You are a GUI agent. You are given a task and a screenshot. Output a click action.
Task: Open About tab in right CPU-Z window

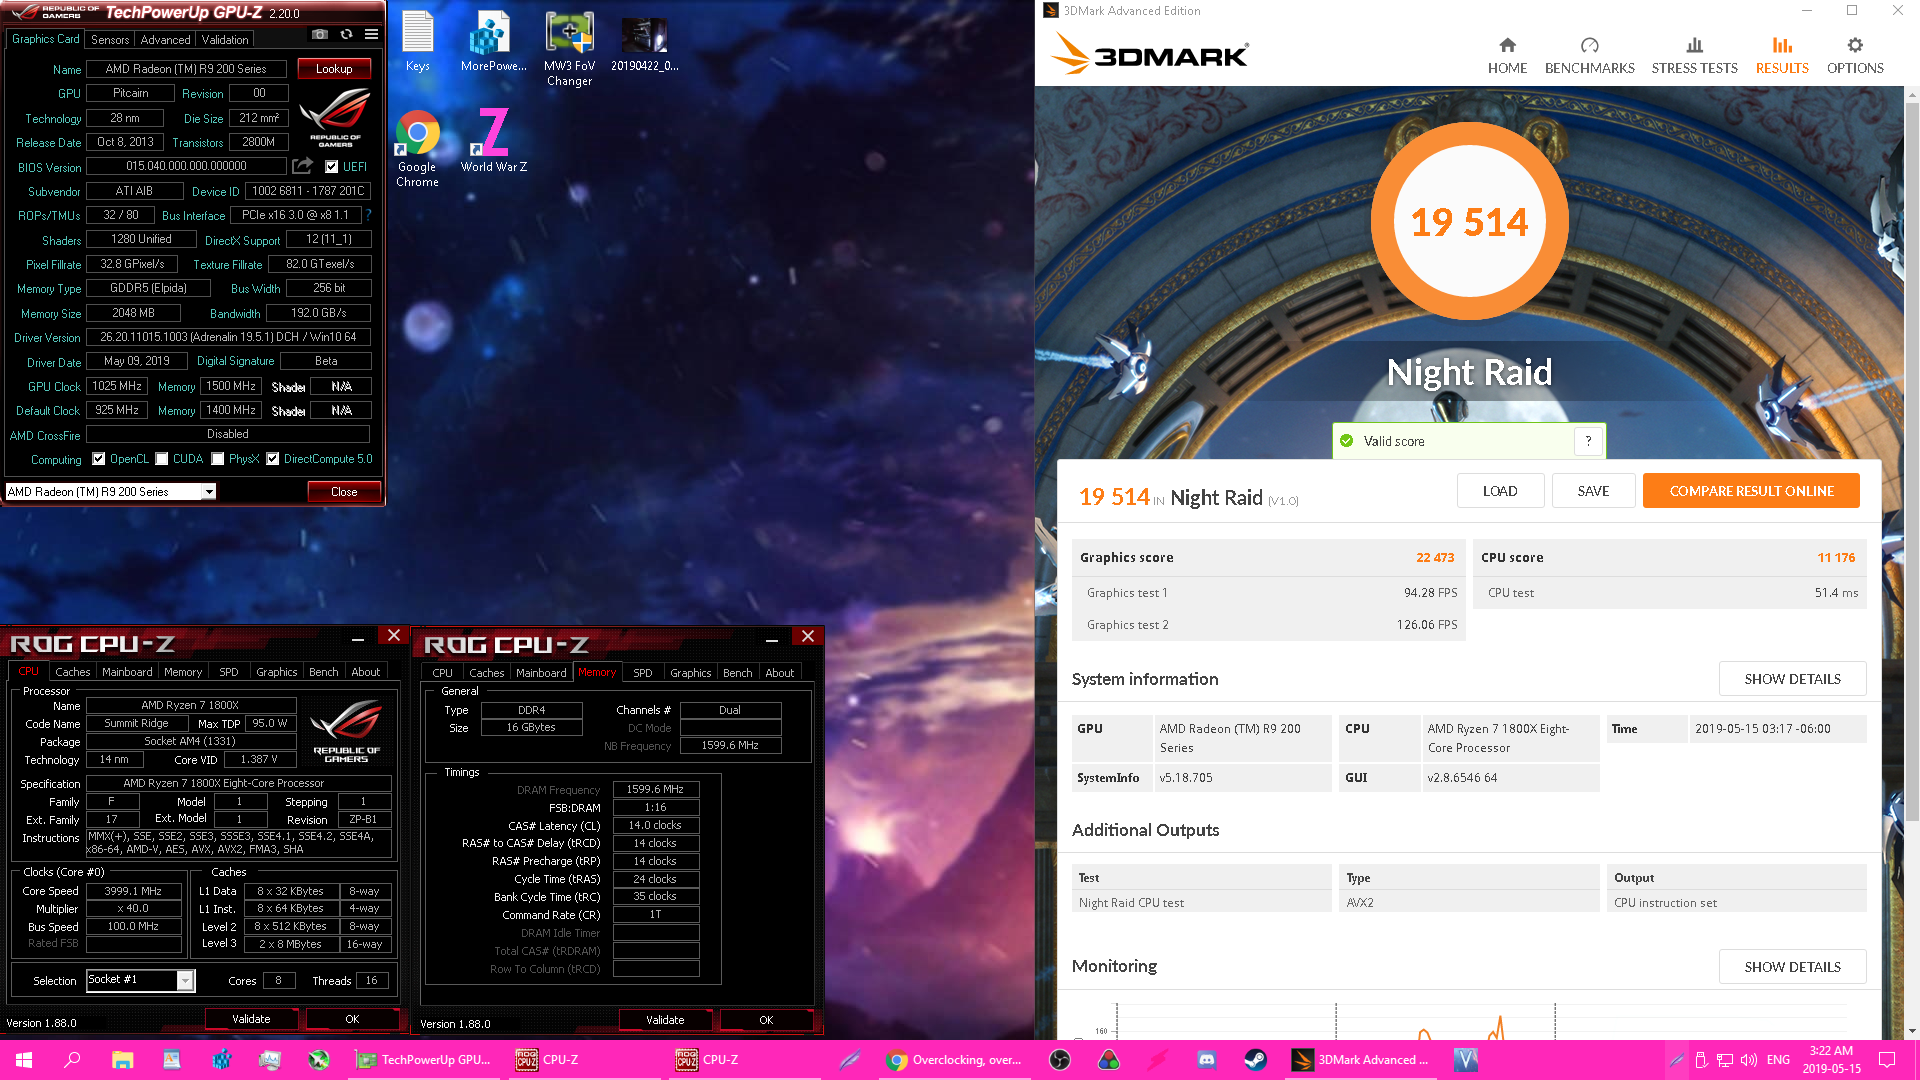(x=779, y=673)
